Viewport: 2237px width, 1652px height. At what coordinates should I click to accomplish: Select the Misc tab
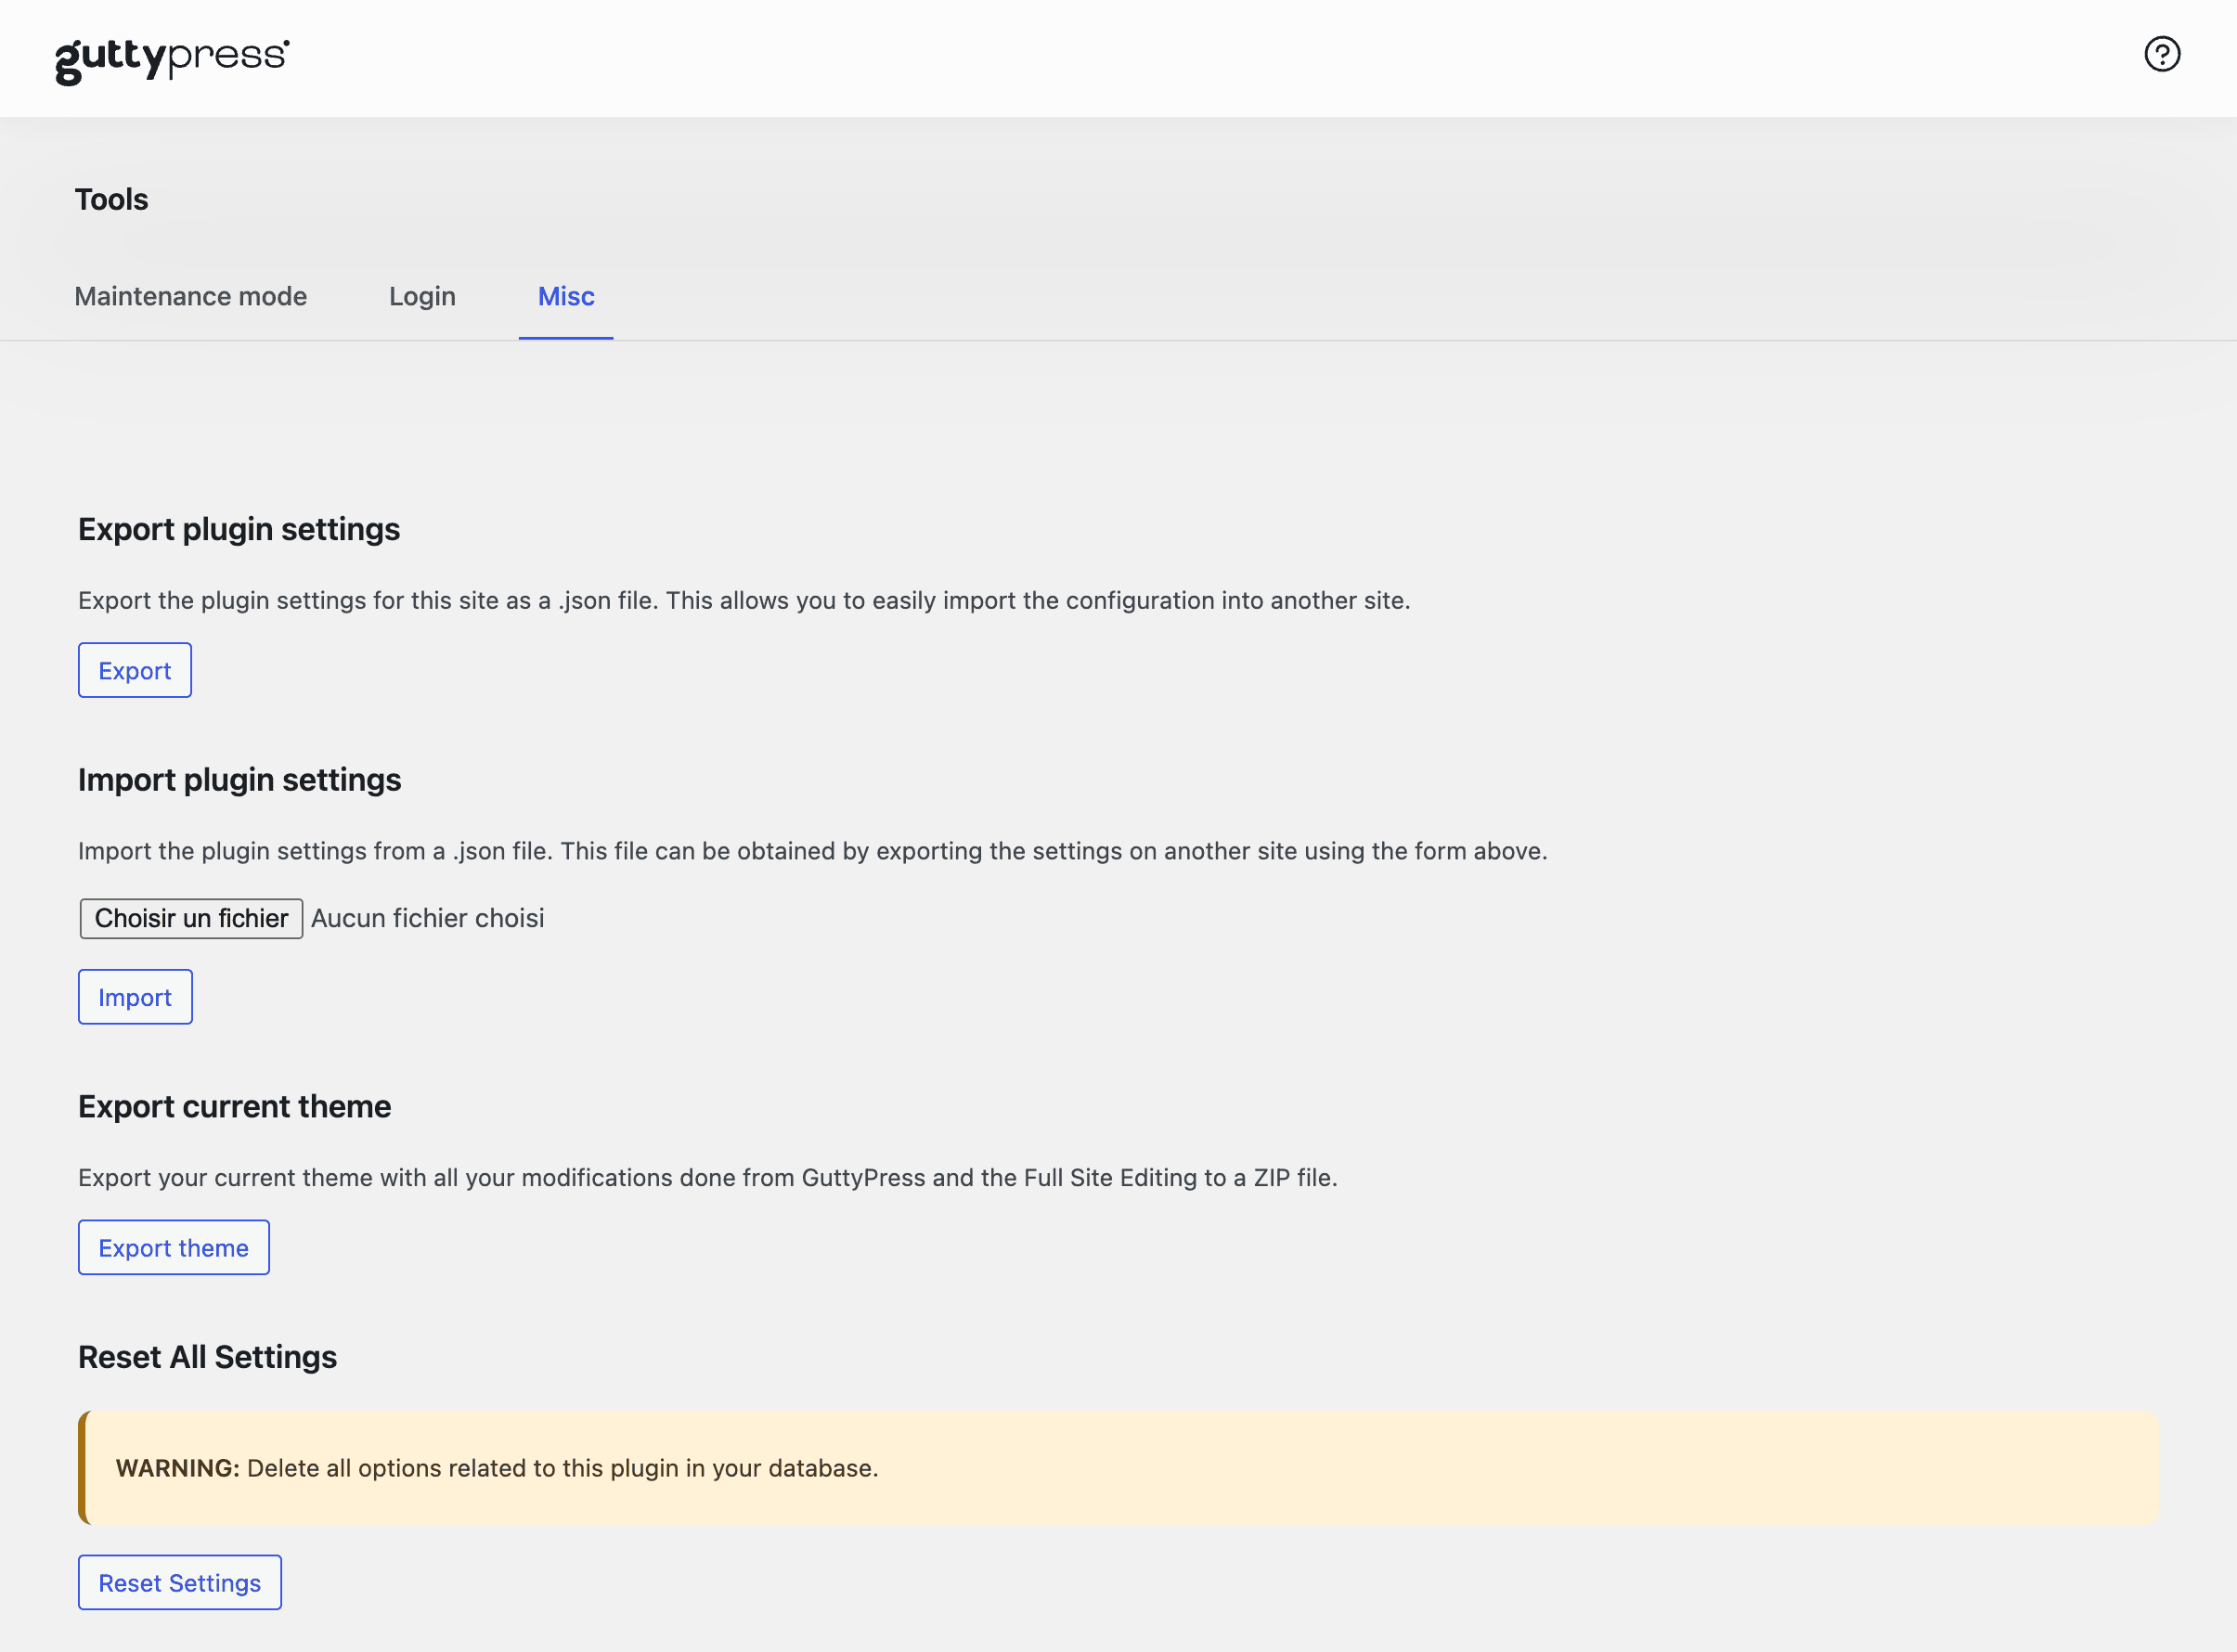click(566, 296)
